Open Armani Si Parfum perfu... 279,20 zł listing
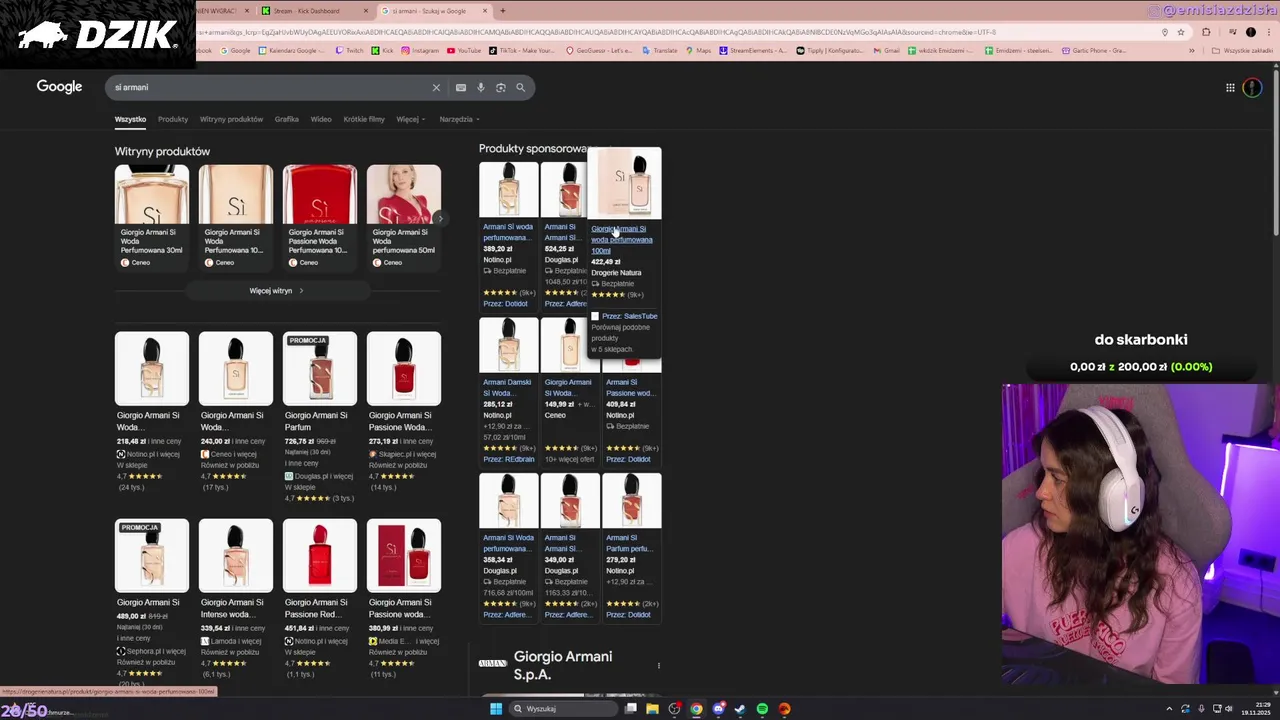This screenshot has width=1280, height=720. click(x=631, y=547)
